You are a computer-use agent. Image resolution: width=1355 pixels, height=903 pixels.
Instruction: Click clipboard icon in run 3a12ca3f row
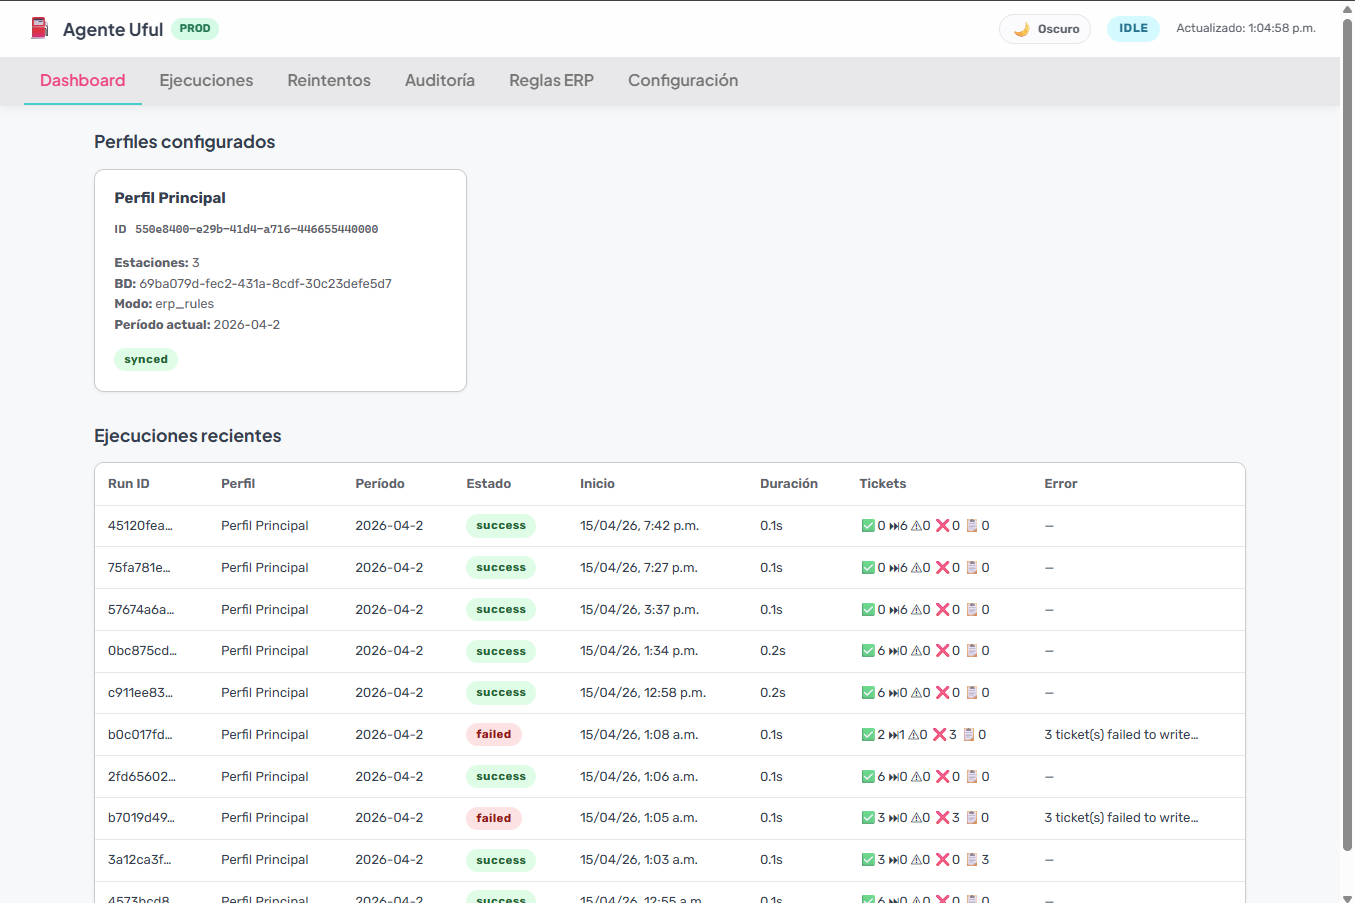coord(971,860)
